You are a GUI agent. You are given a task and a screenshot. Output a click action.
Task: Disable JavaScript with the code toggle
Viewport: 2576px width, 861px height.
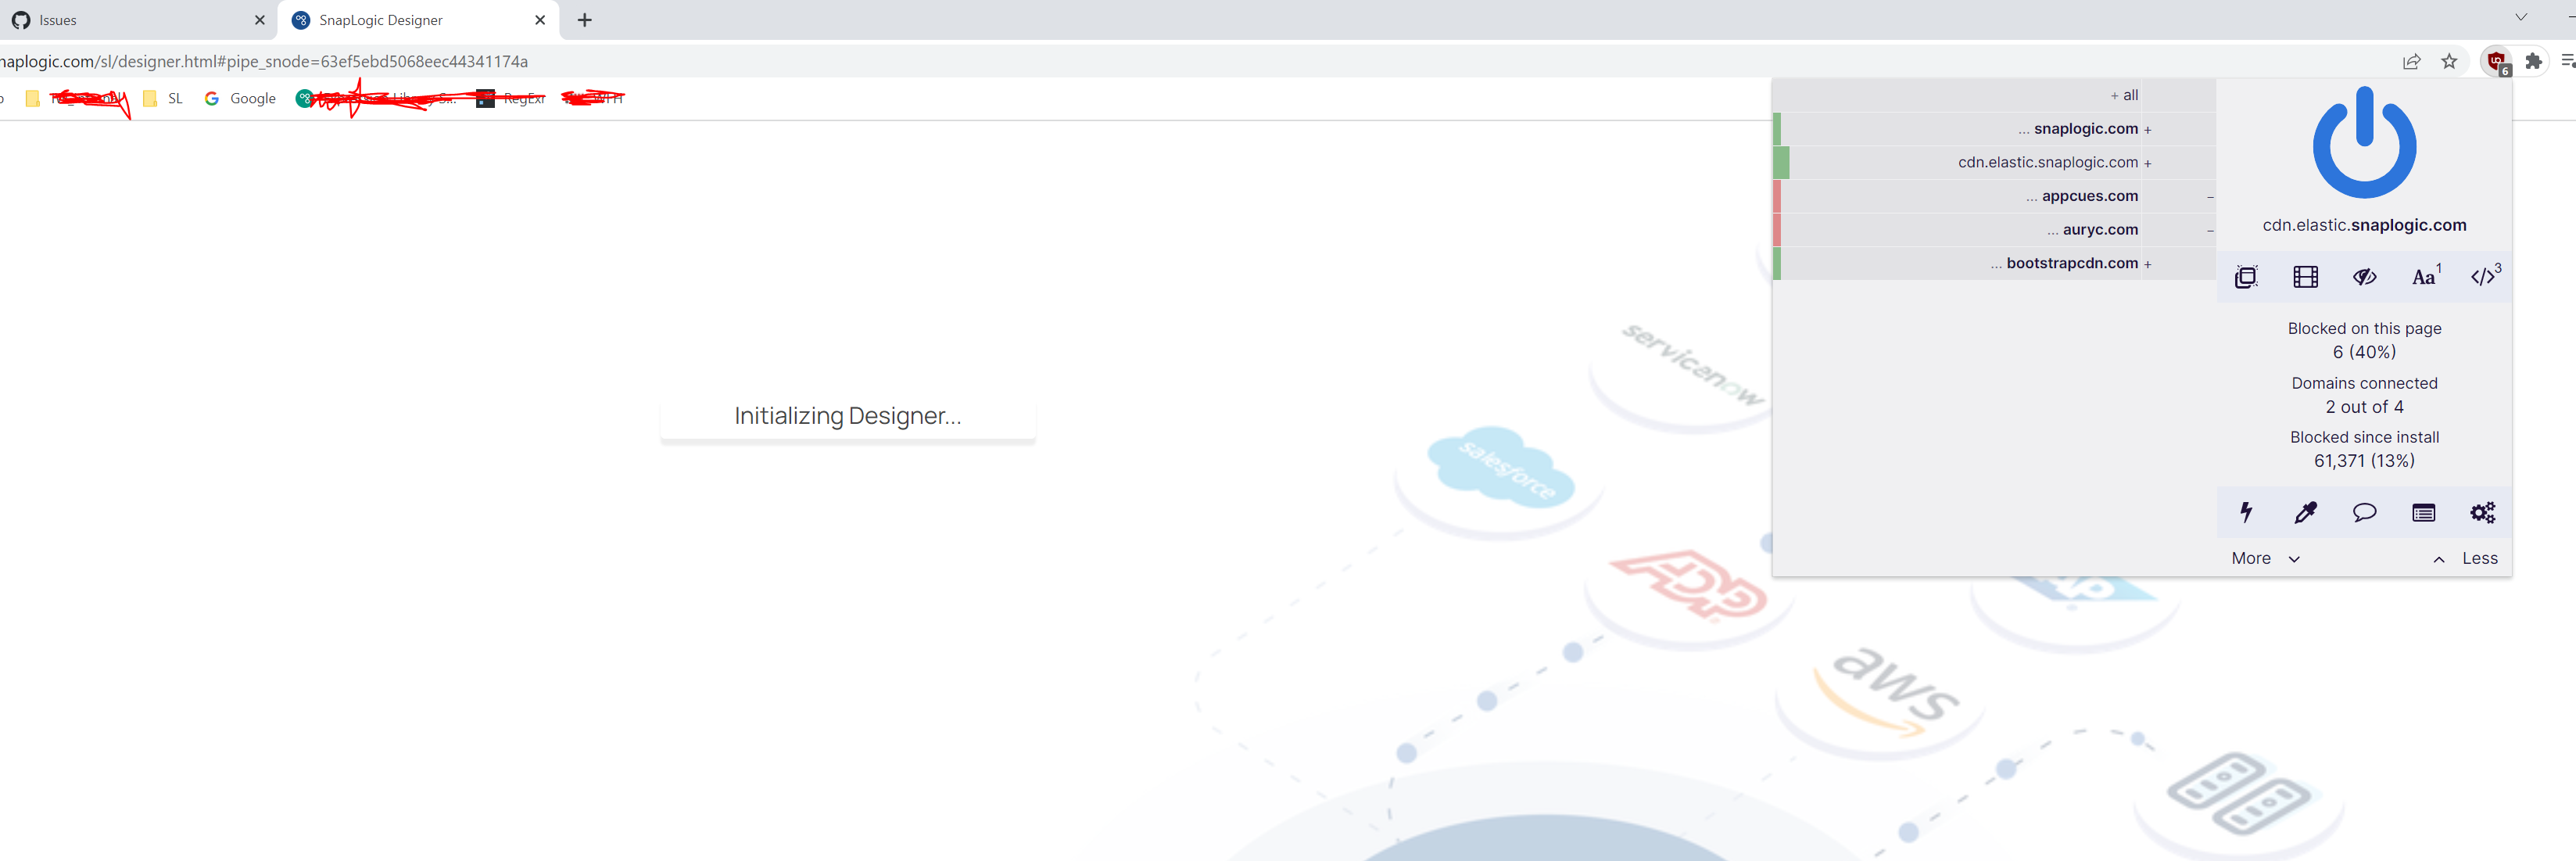[x=2483, y=276]
